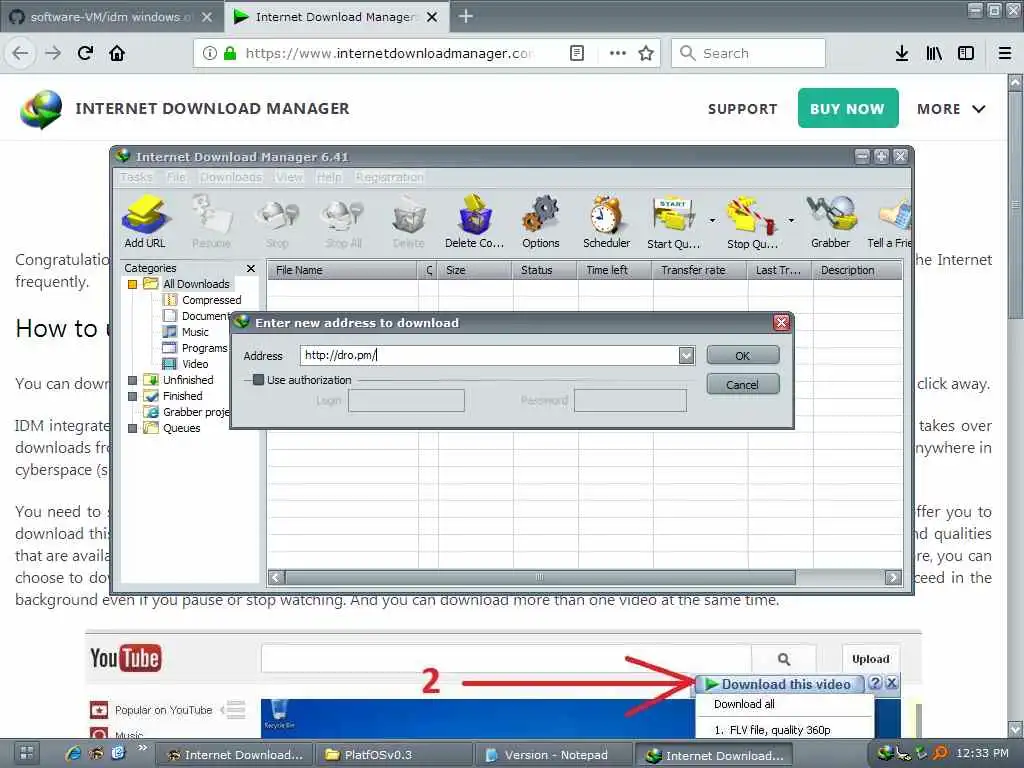Image resolution: width=1024 pixels, height=768 pixels.
Task: Click the Tell a Friend icon
Action: [889, 222]
